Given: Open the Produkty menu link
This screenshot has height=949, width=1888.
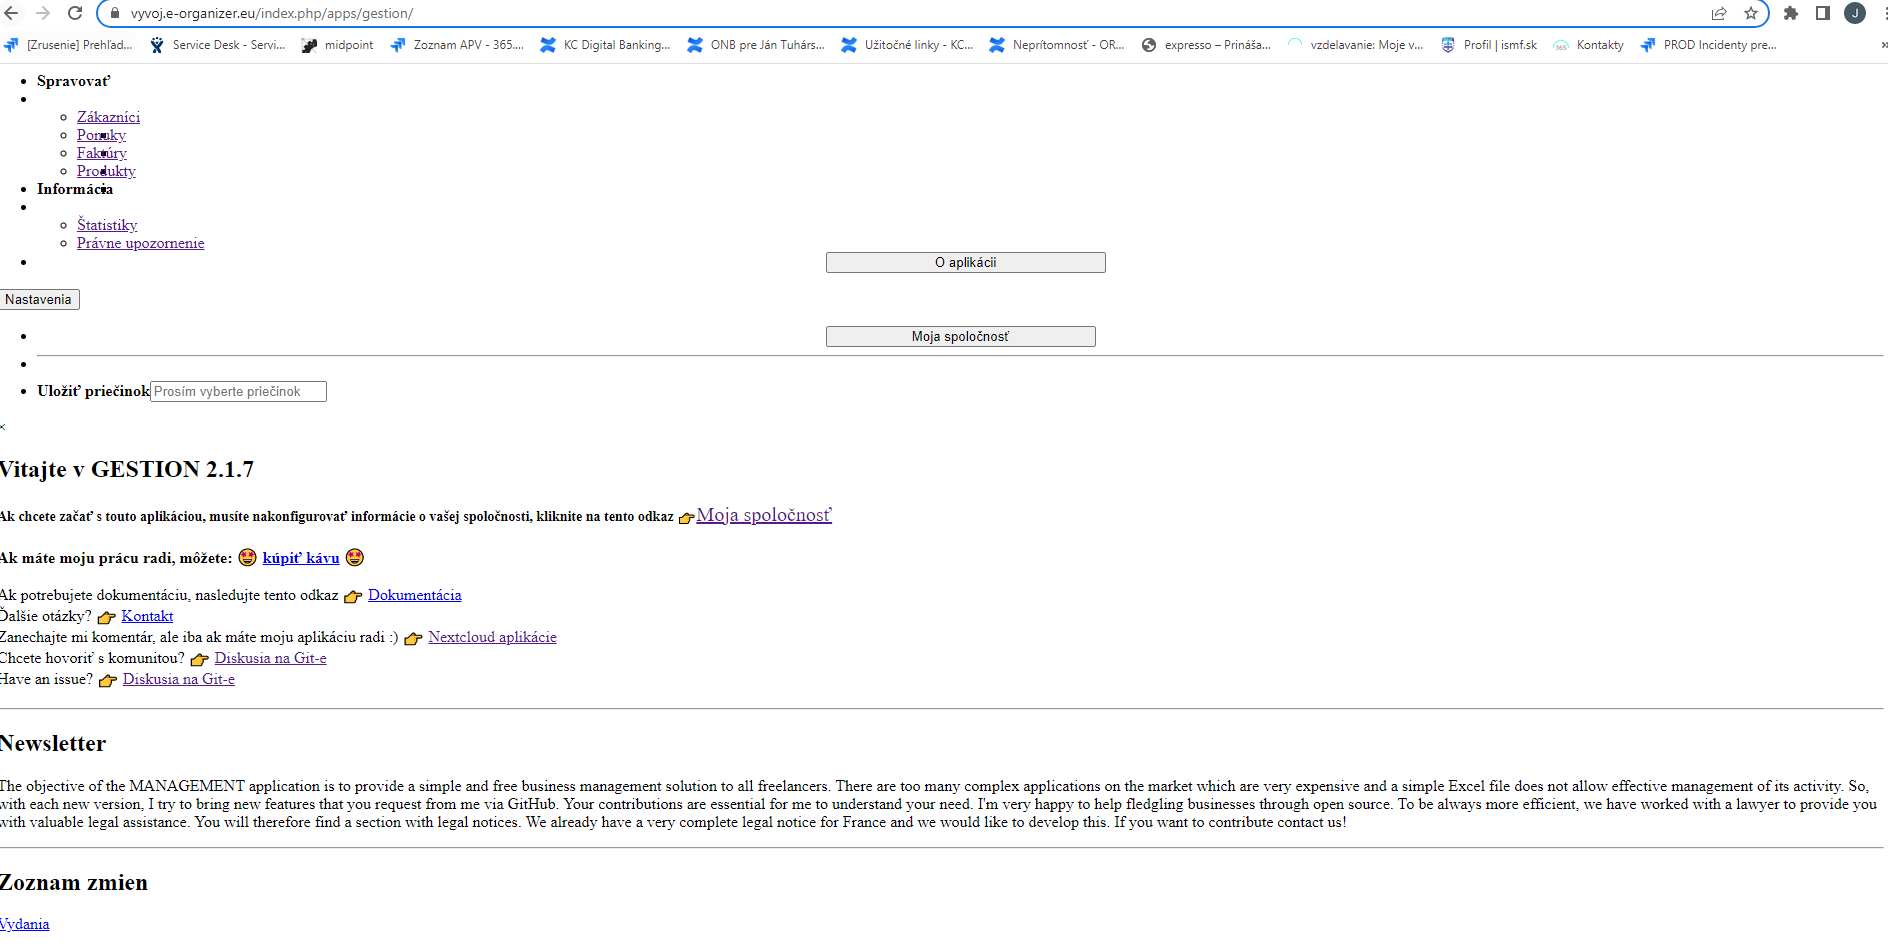Looking at the screenshot, I should [x=106, y=171].
